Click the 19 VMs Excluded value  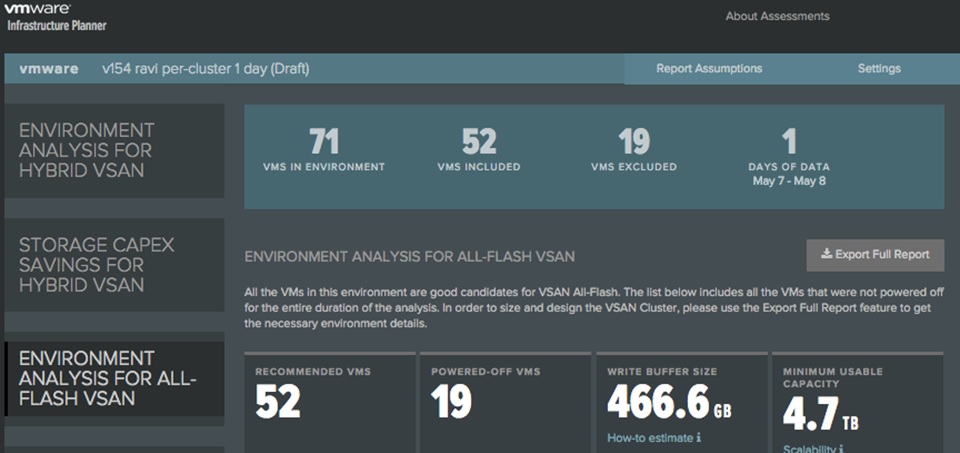click(x=634, y=142)
